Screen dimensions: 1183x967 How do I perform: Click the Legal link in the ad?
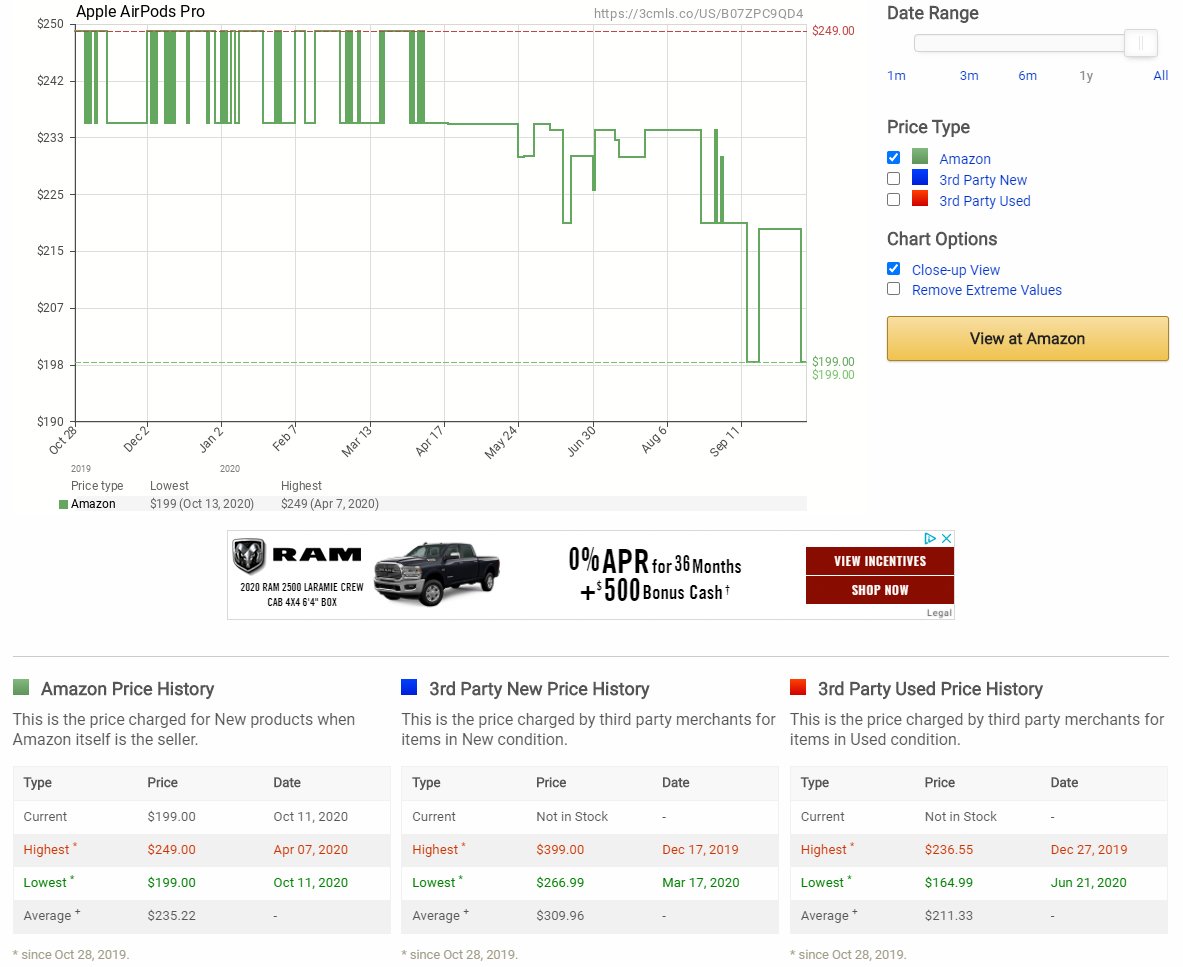tap(939, 613)
